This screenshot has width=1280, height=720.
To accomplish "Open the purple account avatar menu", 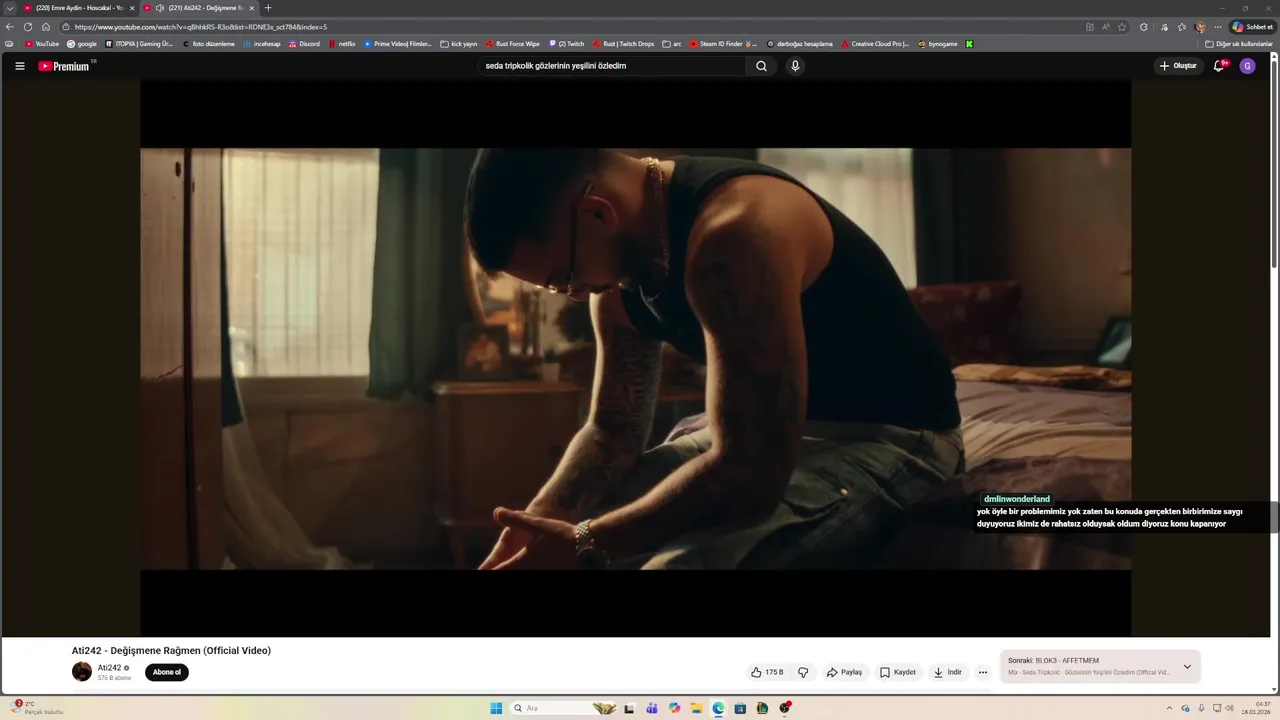I will [x=1247, y=66].
